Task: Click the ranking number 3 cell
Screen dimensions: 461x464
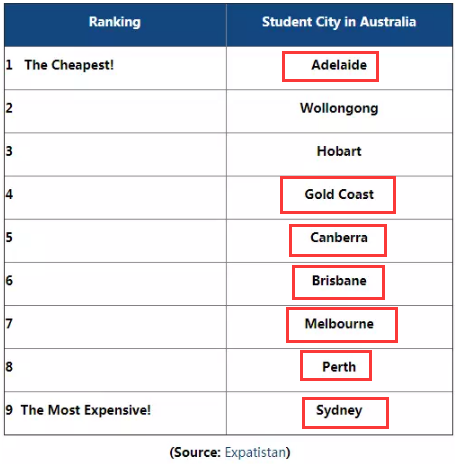Action: coord(115,154)
